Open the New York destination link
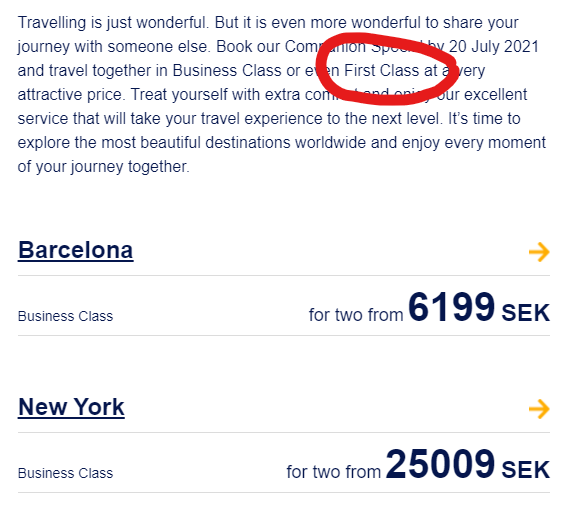Screen dimensions: 583x530 pyautogui.click(x=71, y=407)
